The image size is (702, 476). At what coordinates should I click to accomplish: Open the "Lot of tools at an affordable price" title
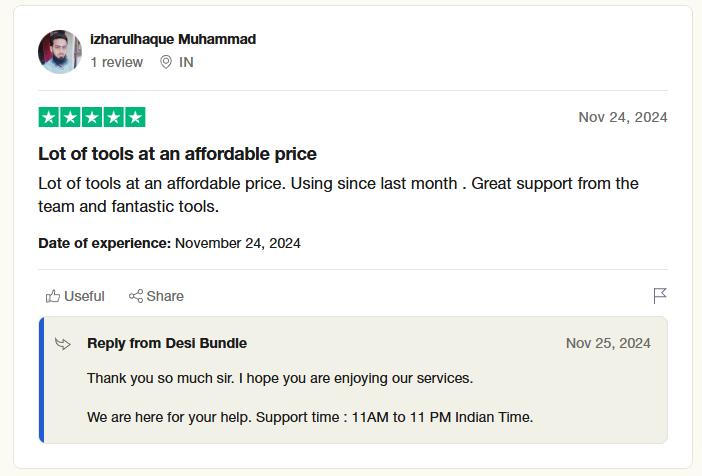tap(177, 154)
